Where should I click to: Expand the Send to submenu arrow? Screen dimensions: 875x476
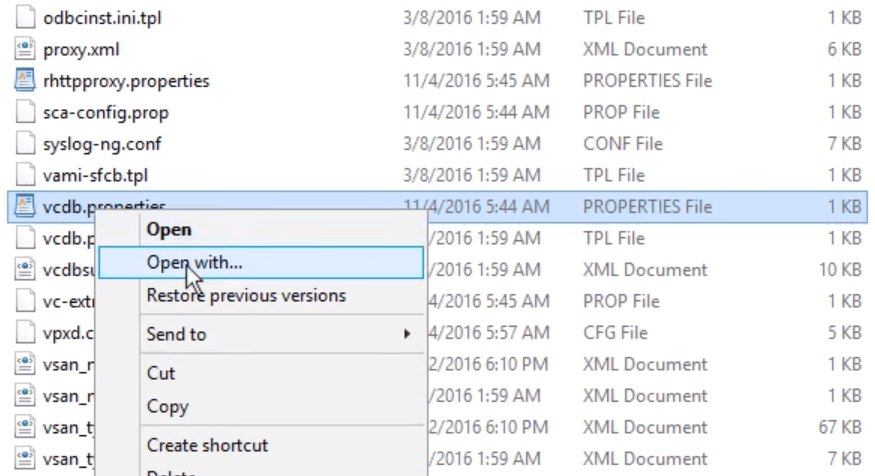pyautogui.click(x=407, y=334)
